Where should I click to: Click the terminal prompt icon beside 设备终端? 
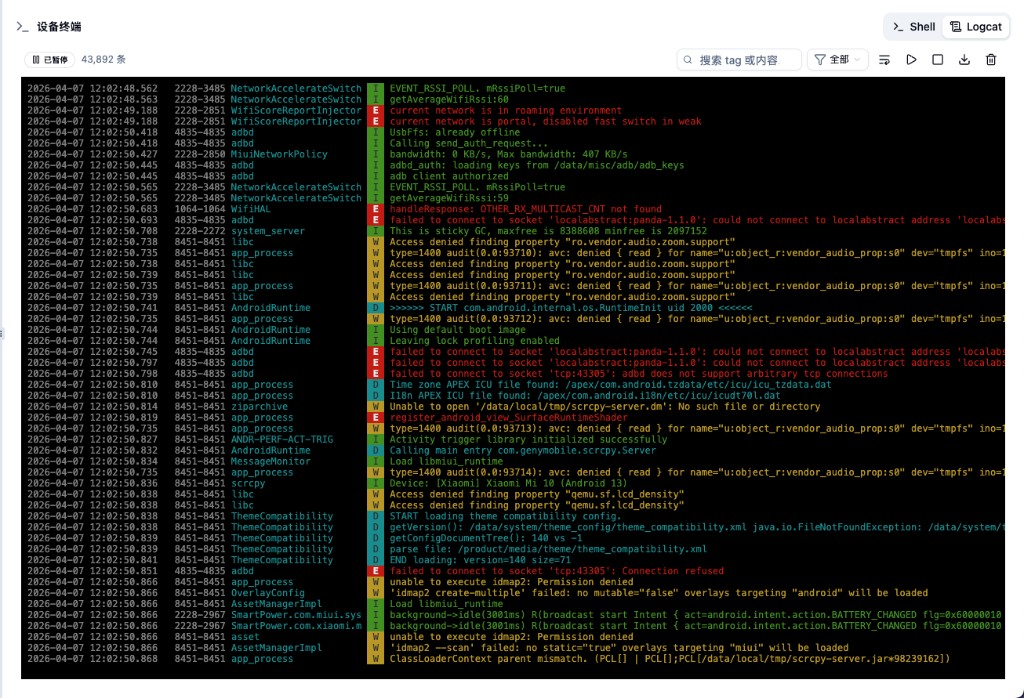[22, 27]
